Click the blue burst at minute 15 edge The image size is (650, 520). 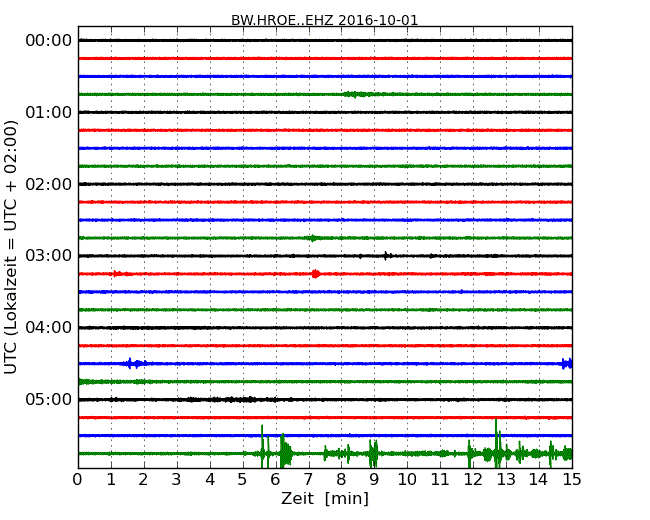point(567,364)
